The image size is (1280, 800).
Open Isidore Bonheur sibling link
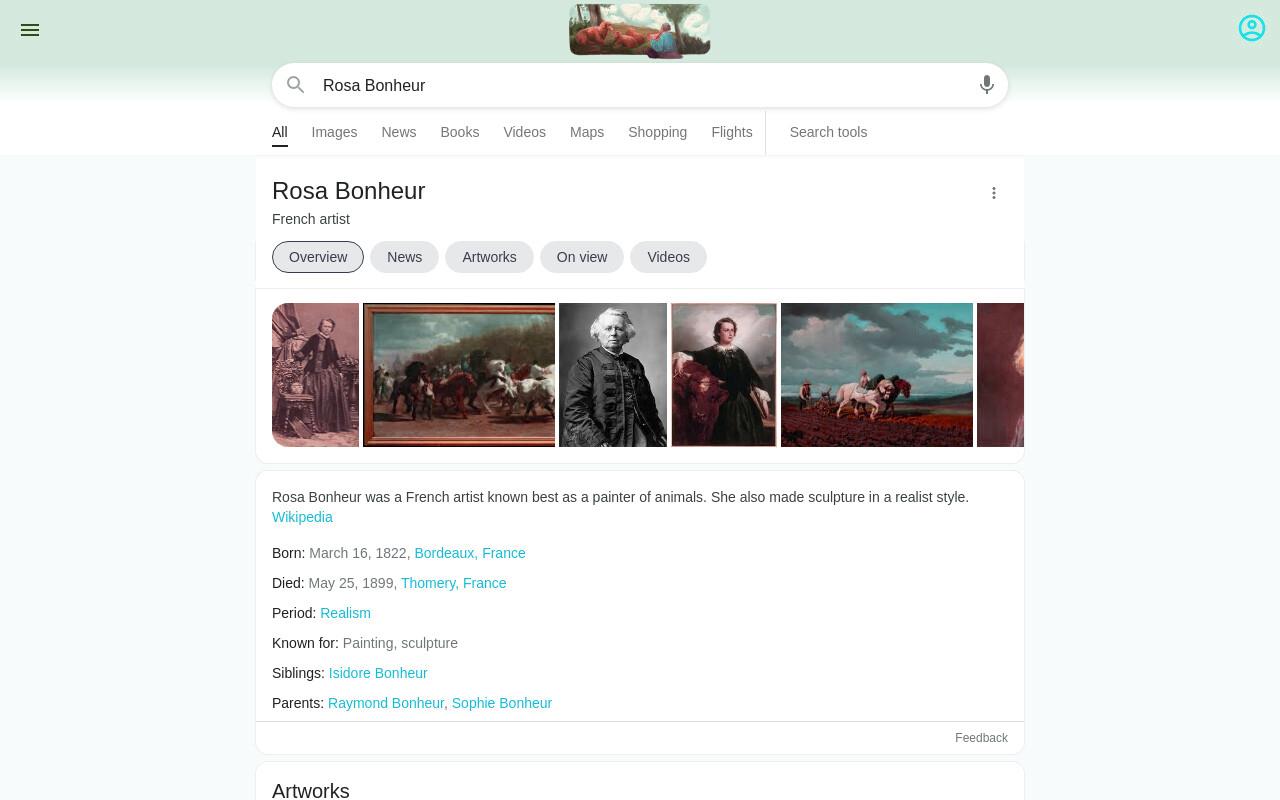[378, 673]
